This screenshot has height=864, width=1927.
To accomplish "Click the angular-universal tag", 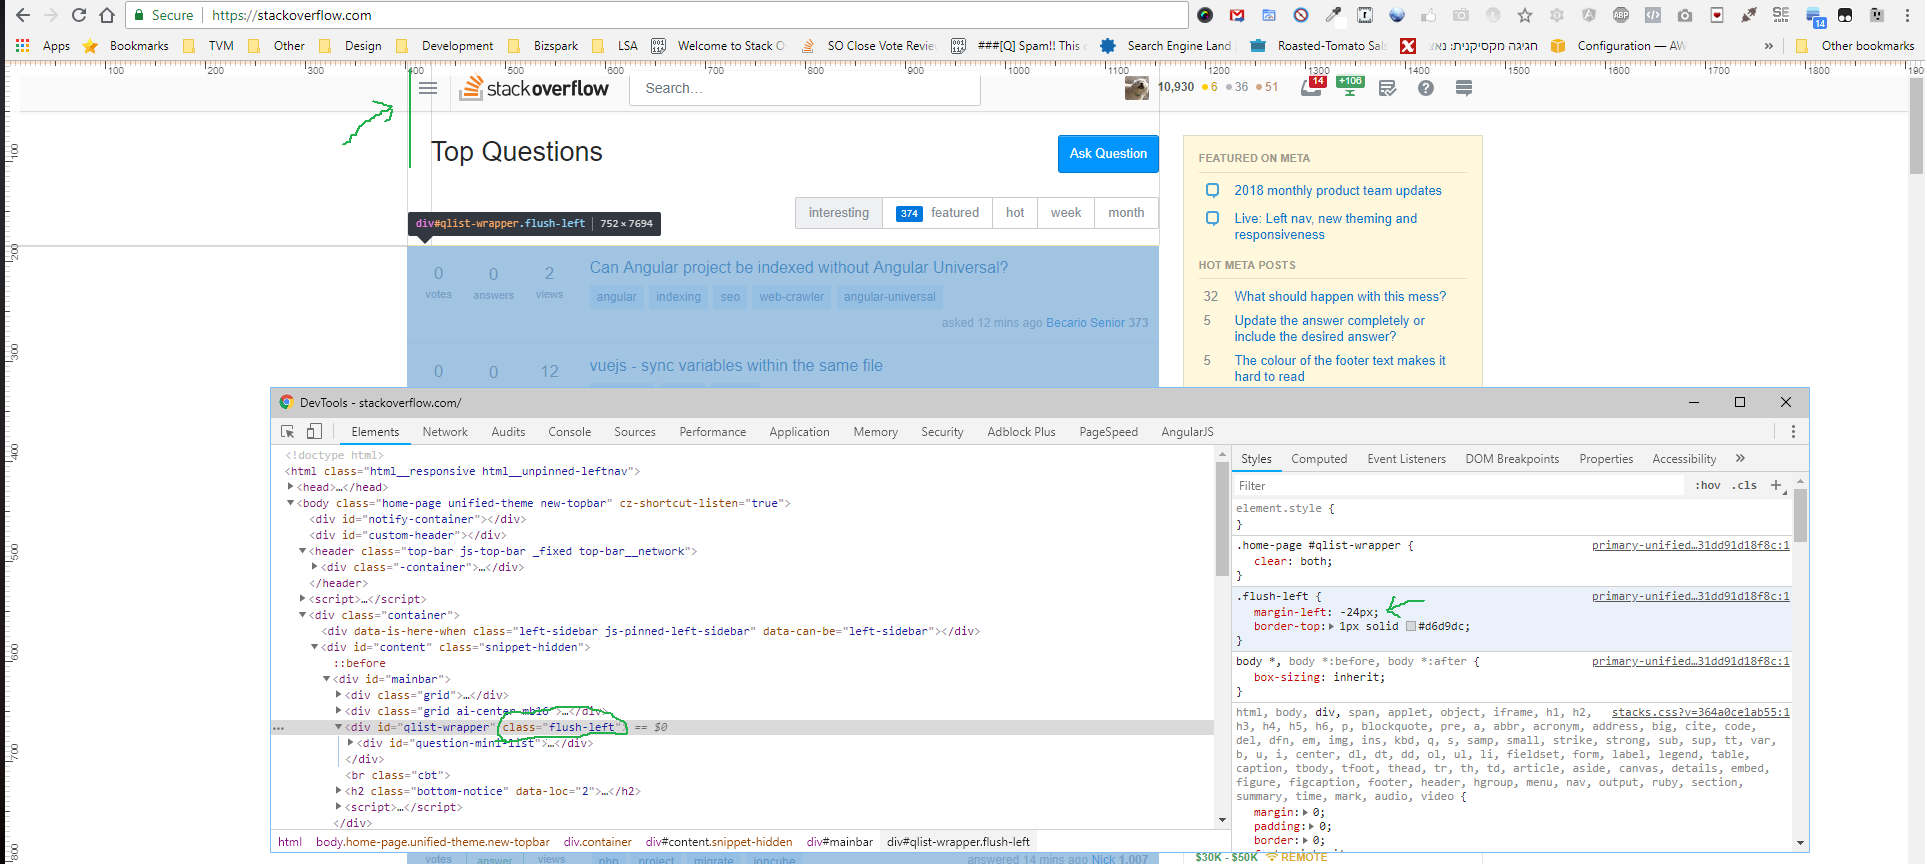I will pyautogui.click(x=890, y=297).
